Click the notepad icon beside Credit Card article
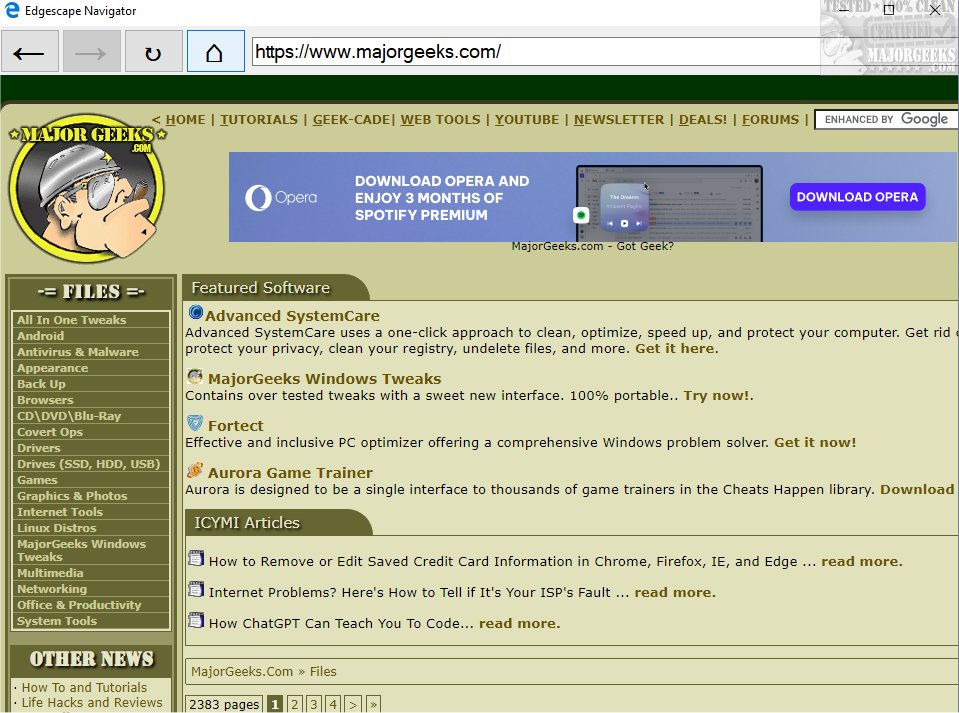The width and height of the screenshot is (959, 713). tap(196, 558)
